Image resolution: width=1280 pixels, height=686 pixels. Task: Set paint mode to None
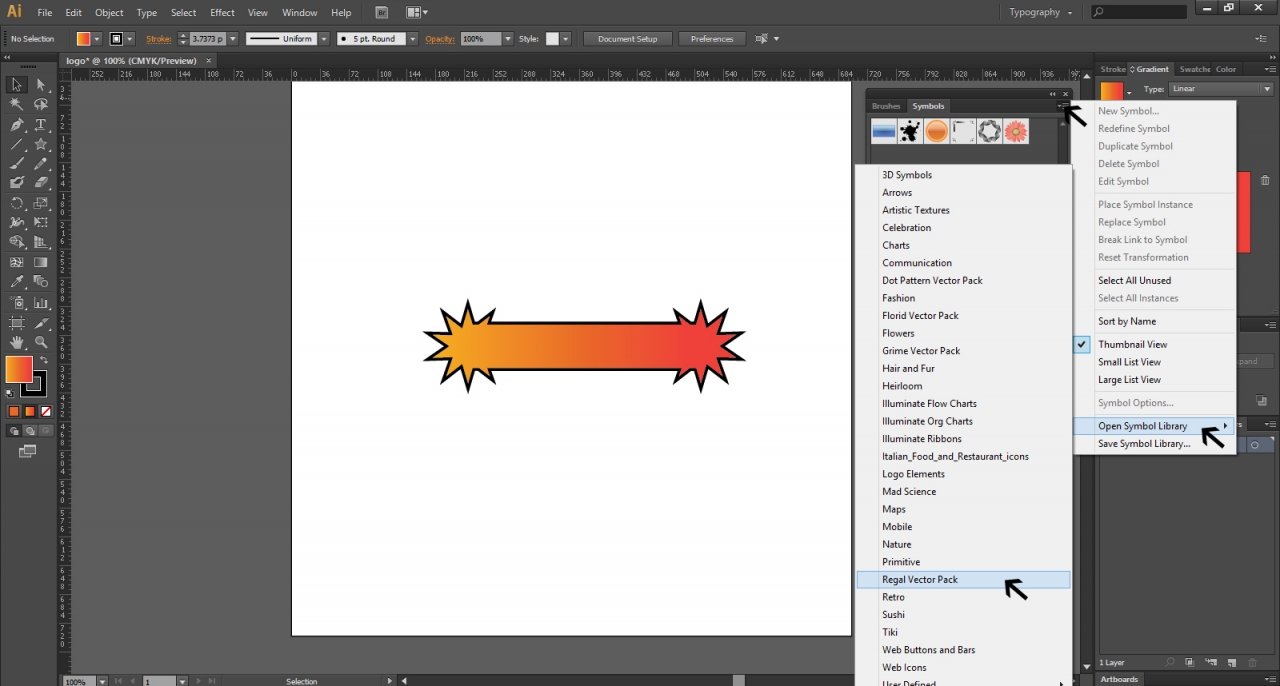pyautogui.click(x=46, y=411)
